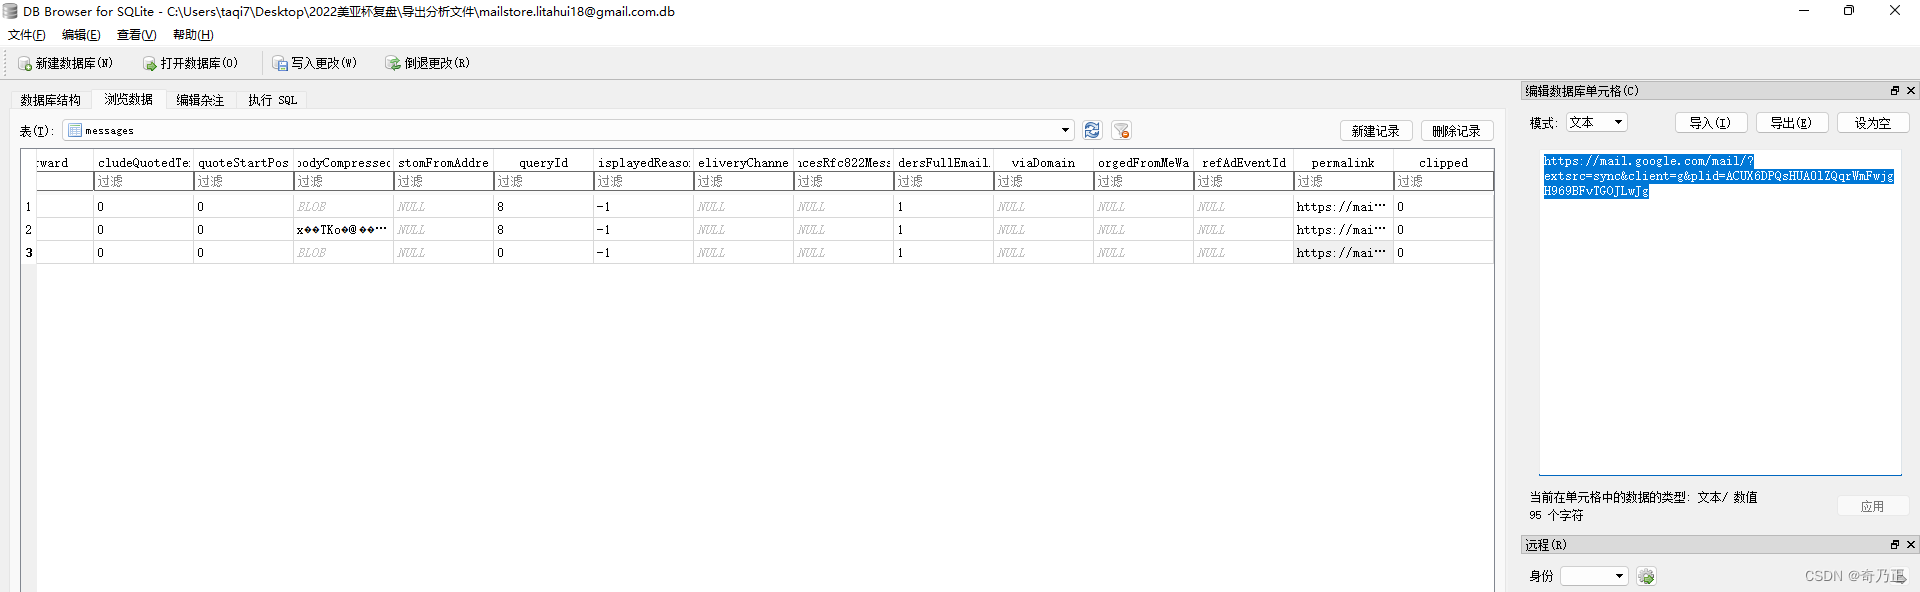
Task: Select permalink cell in row 2
Action: pyautogui.click(x=1343, y=230)
